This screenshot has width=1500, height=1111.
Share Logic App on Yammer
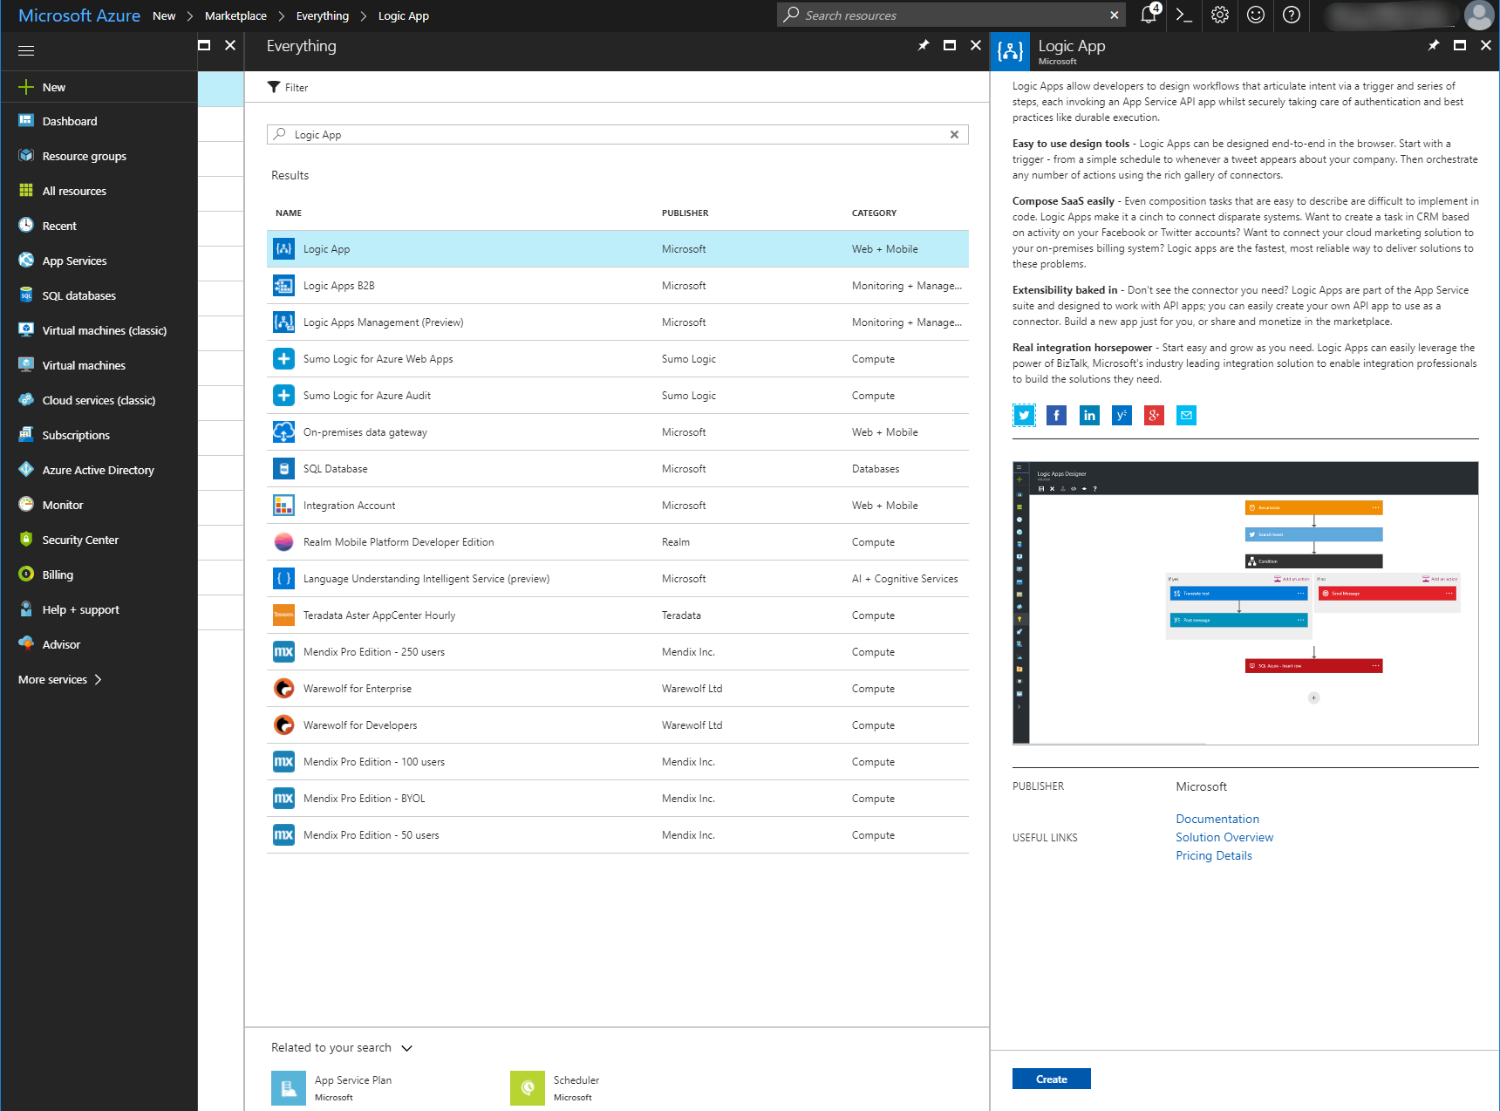(1122, 415)
